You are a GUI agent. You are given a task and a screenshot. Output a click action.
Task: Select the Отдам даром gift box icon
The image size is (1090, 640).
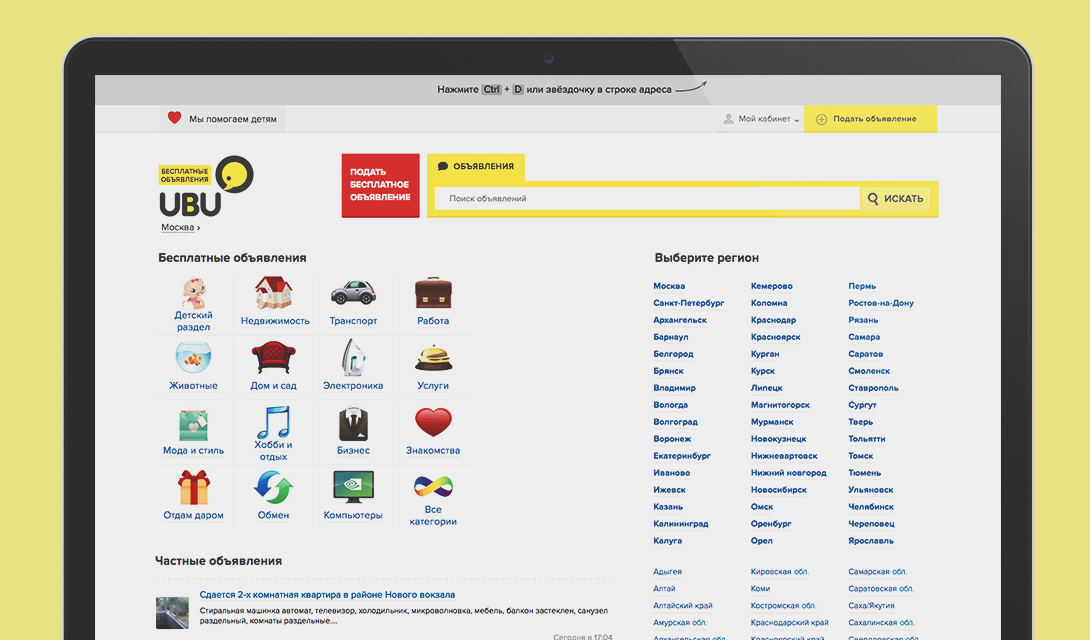pyautogui.click(x=193, y=487)
